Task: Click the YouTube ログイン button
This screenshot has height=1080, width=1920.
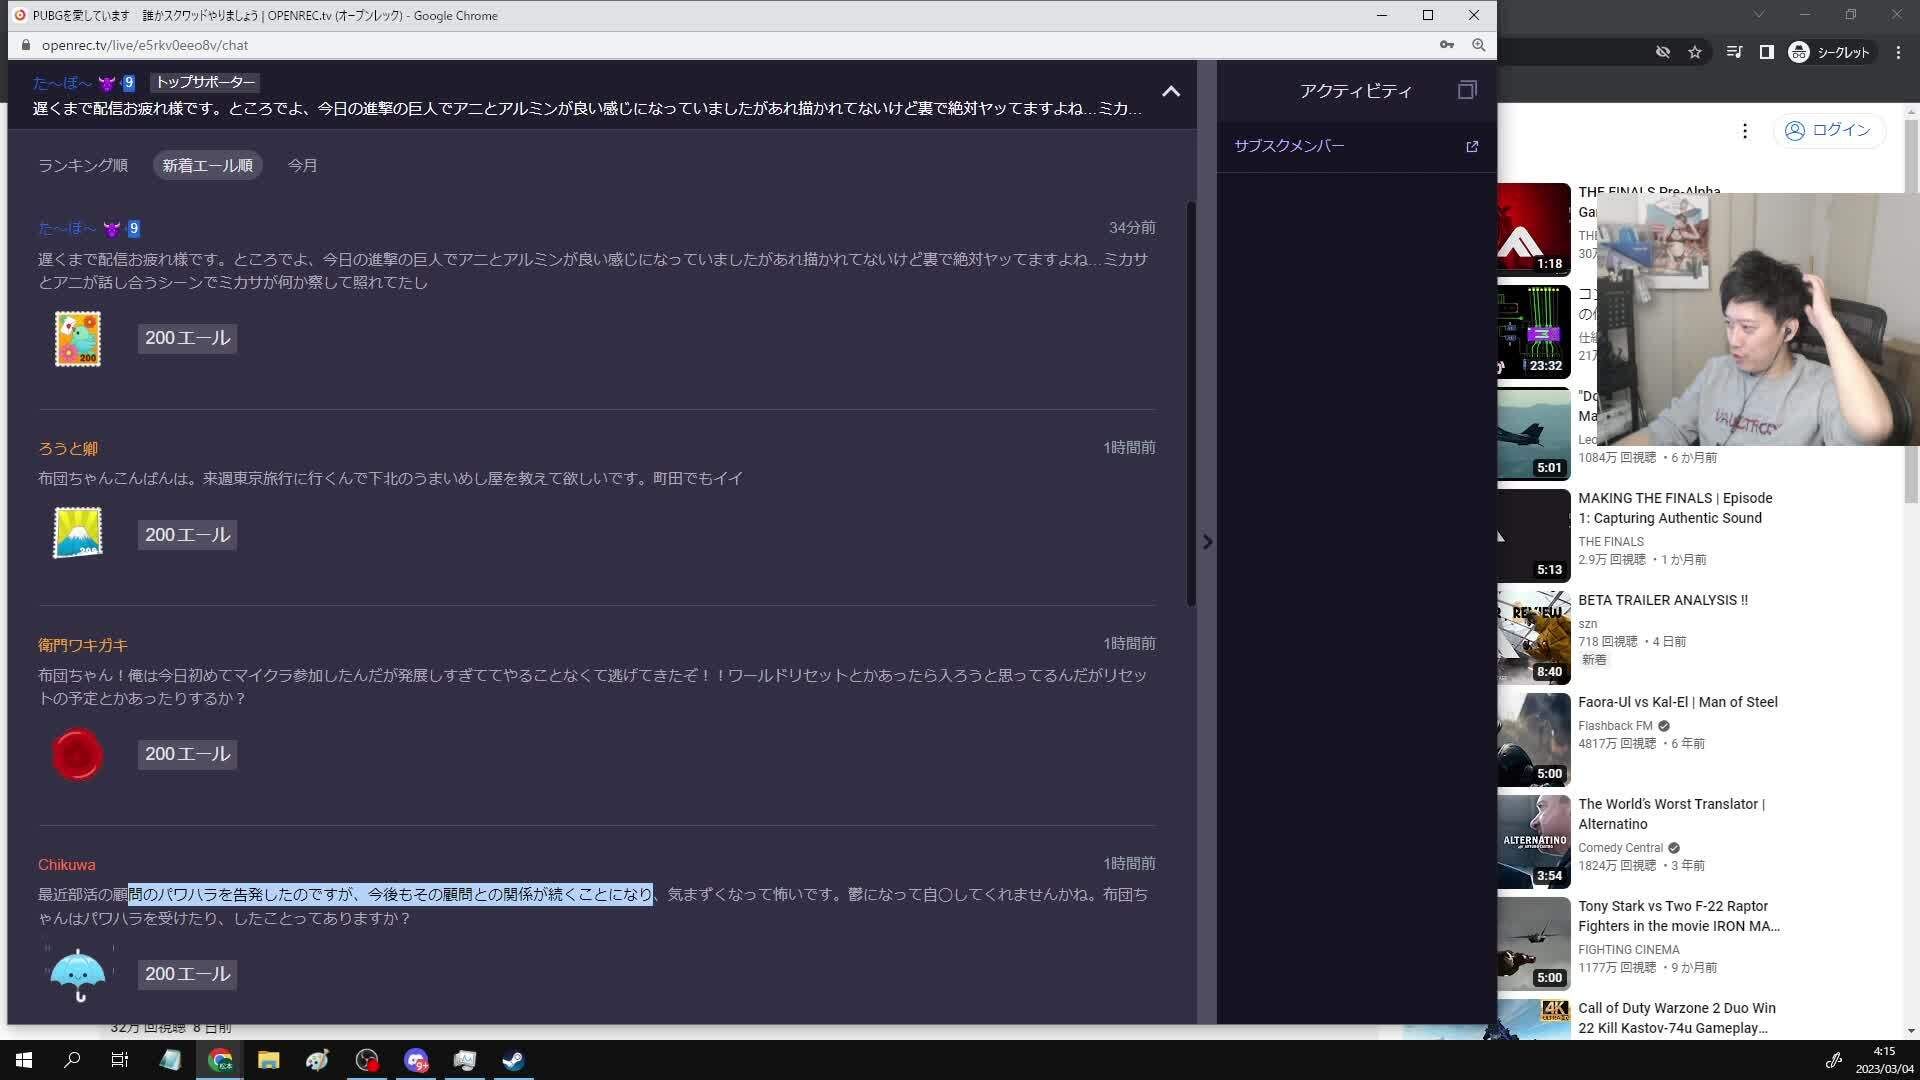Action: click(1829, 130)
